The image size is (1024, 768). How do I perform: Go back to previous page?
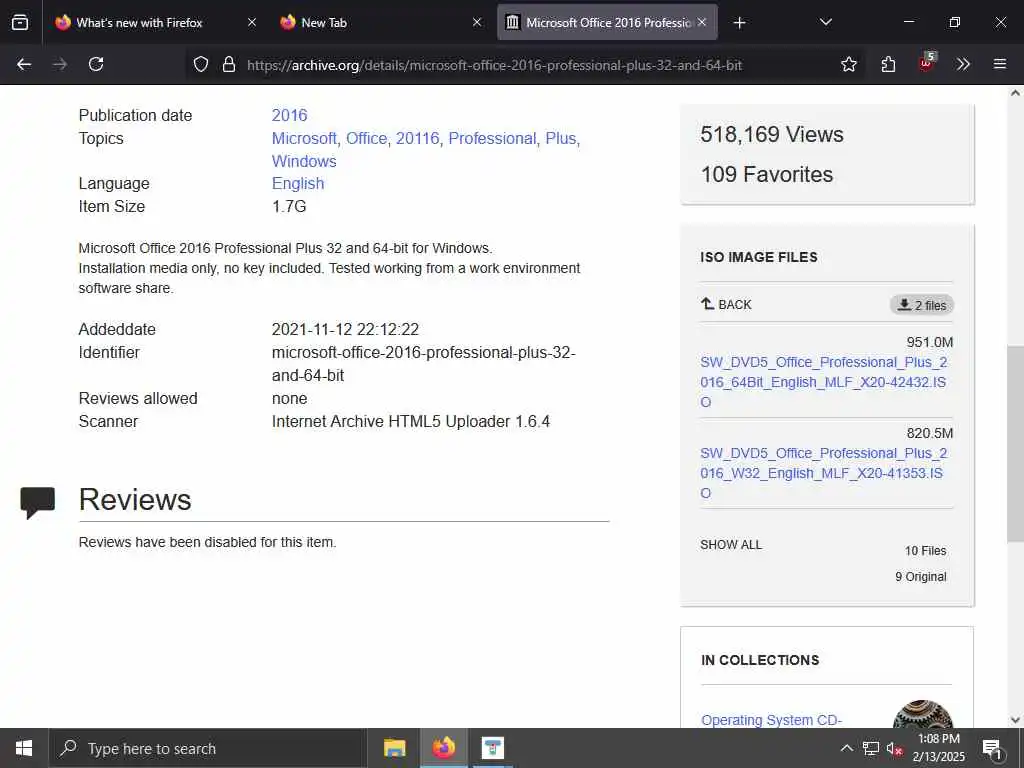[24, 64]
